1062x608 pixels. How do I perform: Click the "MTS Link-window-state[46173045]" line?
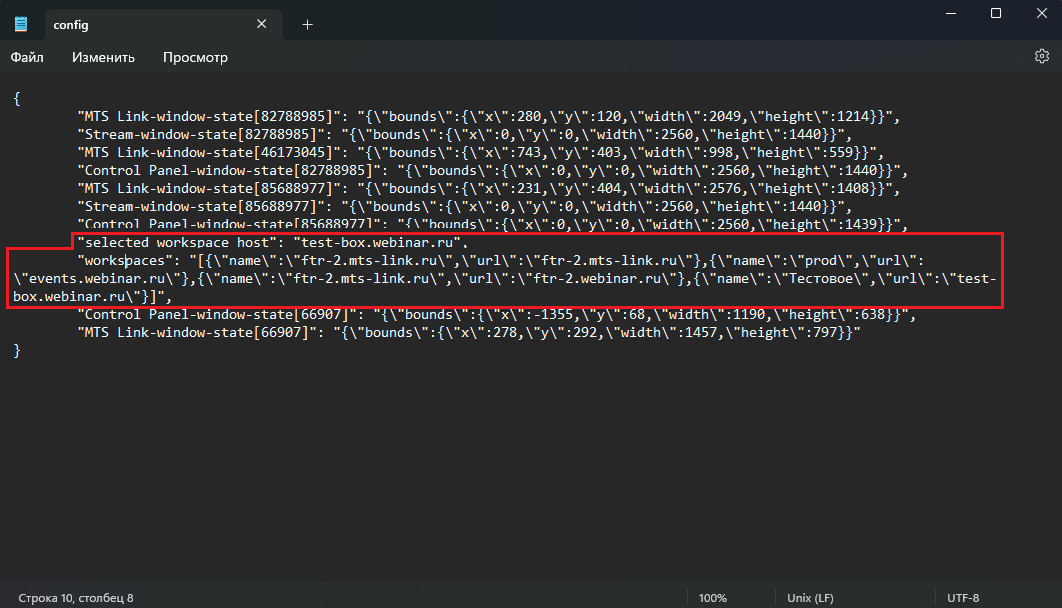[481, 152]
